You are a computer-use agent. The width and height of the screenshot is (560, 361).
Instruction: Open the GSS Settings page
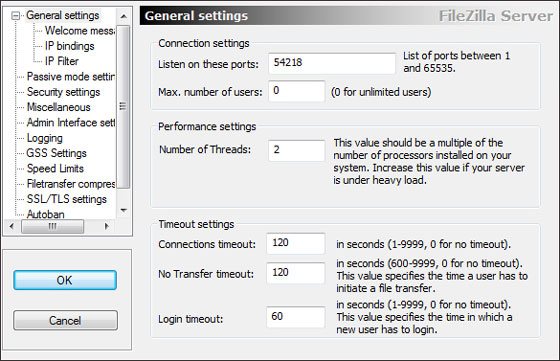[x=56, y=153]
